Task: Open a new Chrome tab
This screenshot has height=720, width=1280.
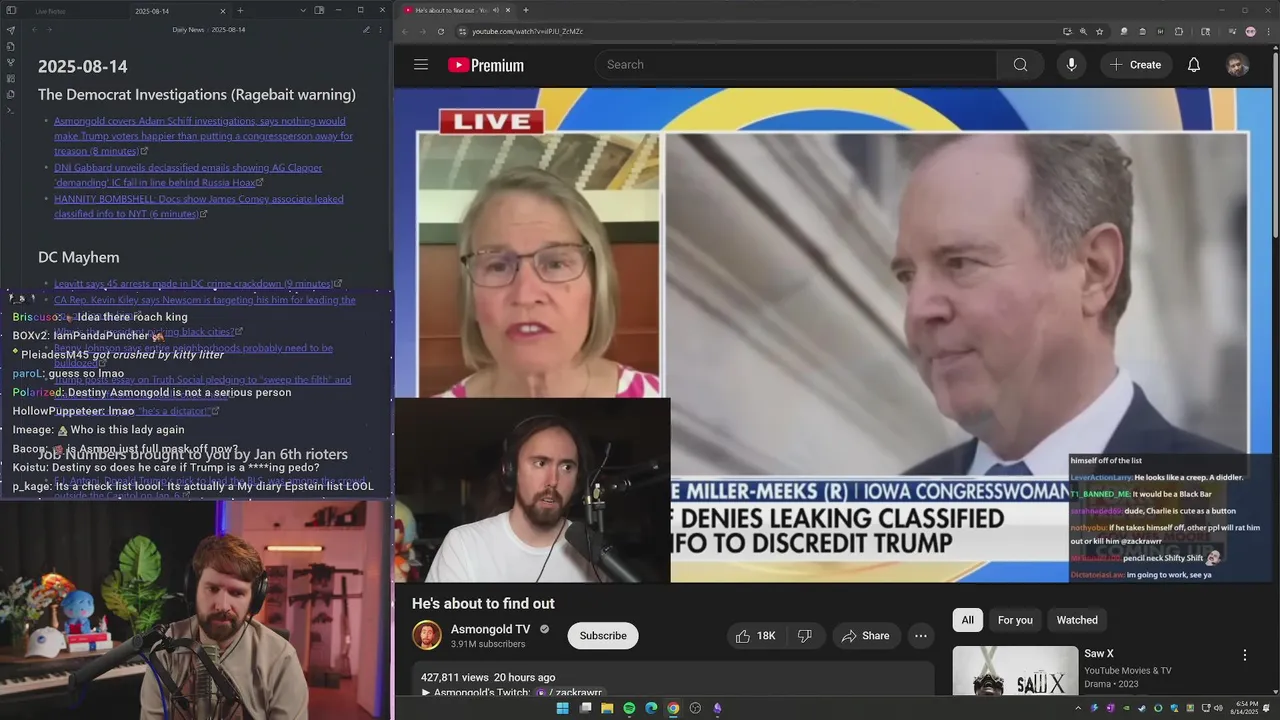Action: tap(526, 10)
